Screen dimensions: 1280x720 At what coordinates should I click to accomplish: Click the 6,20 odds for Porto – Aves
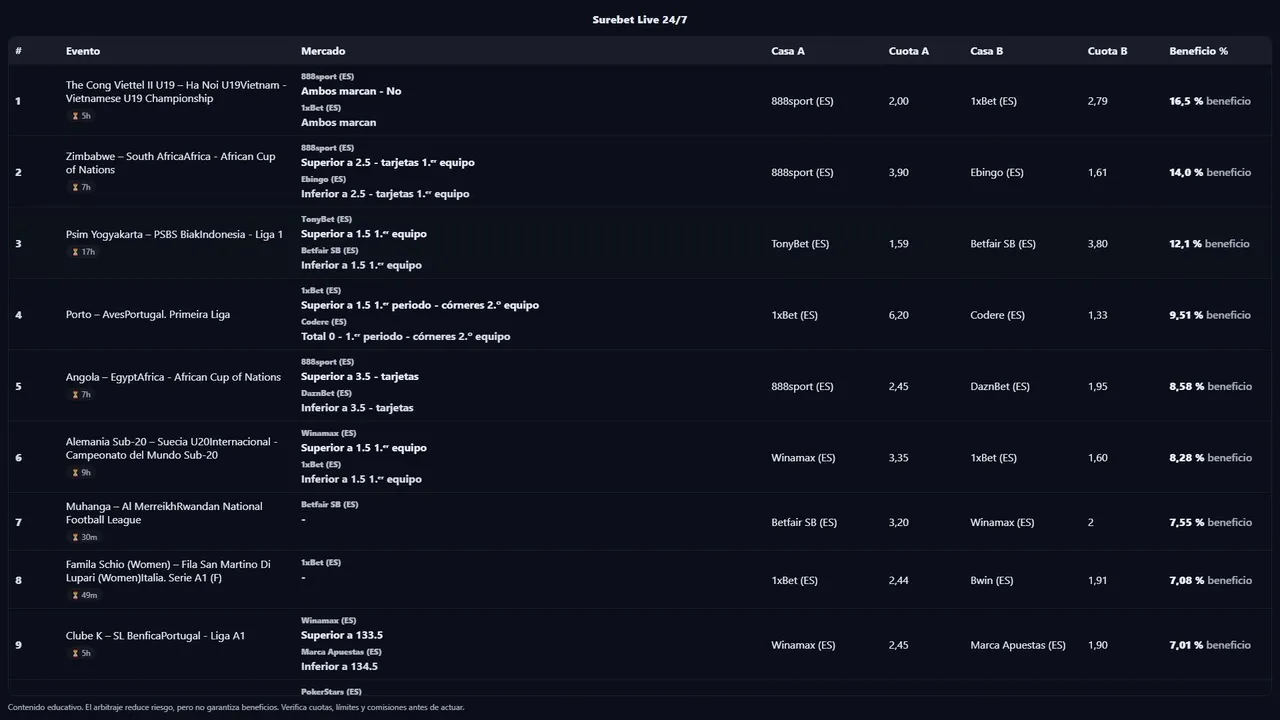899,315
